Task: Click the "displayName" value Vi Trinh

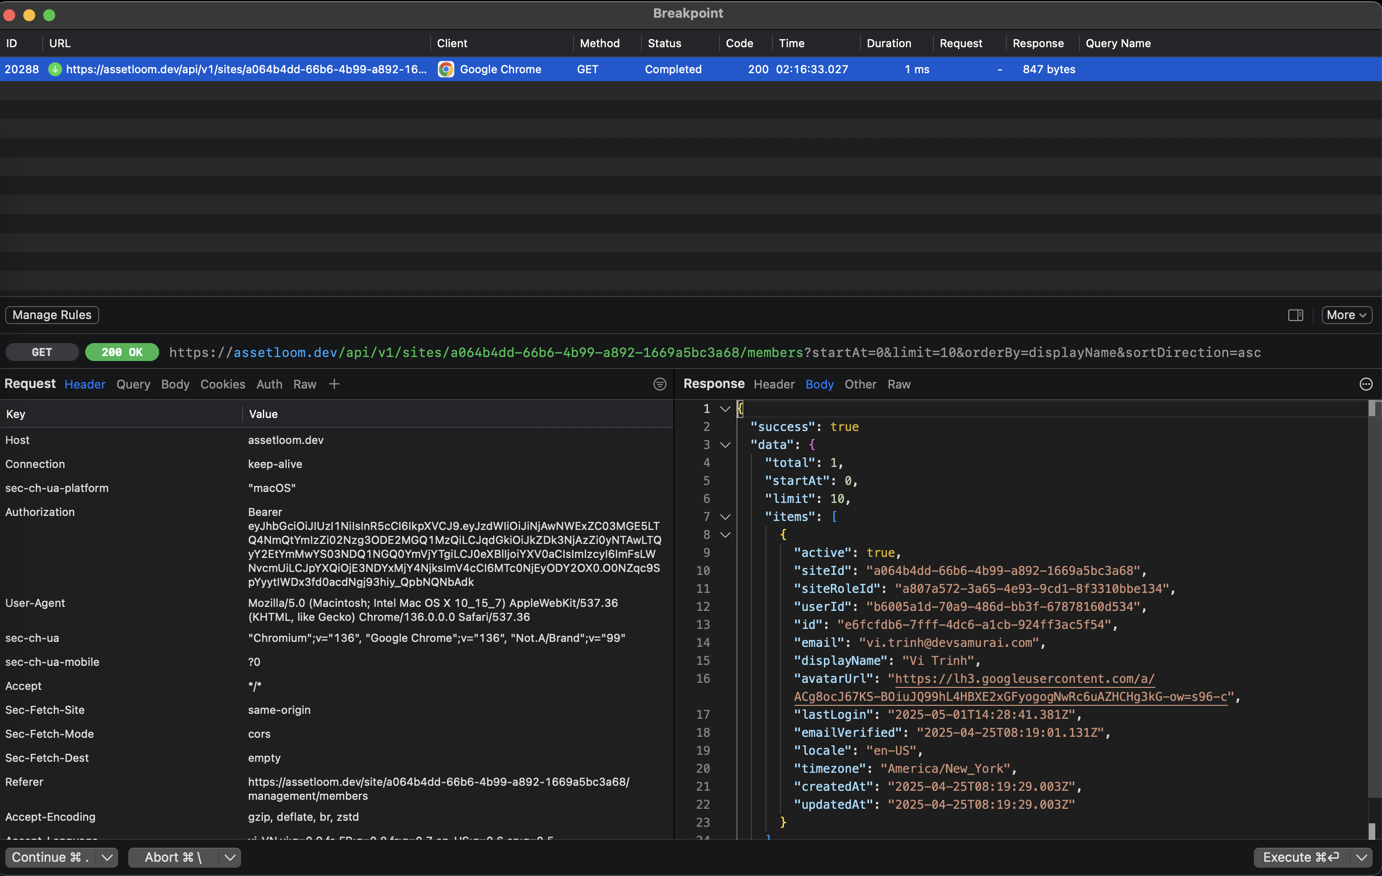Action: pos(937,661)
